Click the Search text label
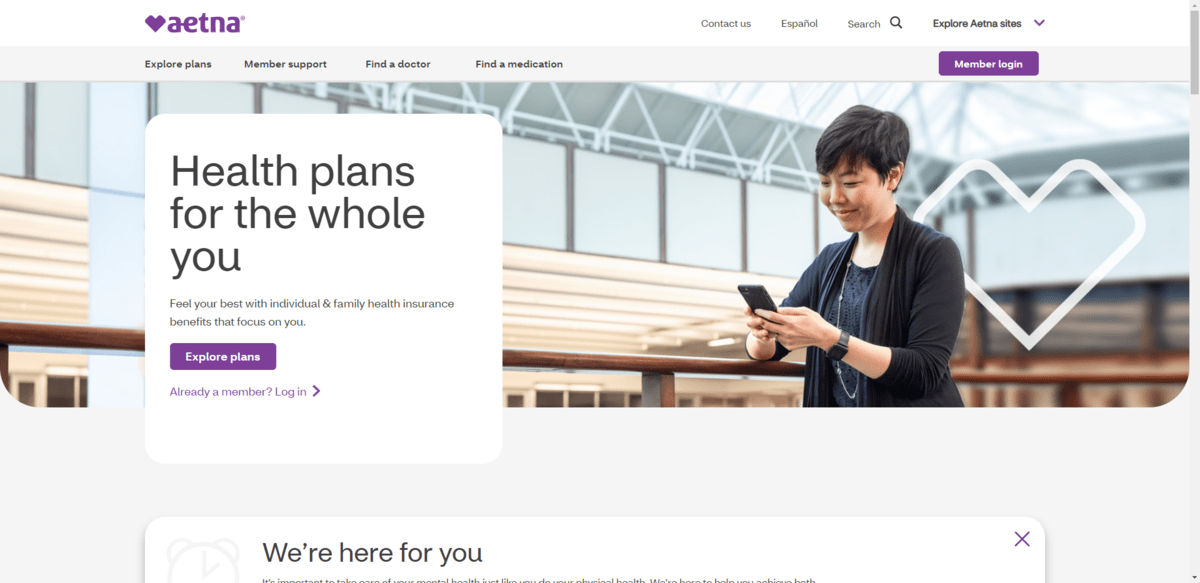 pyautogui.click(x=864, y=24)
